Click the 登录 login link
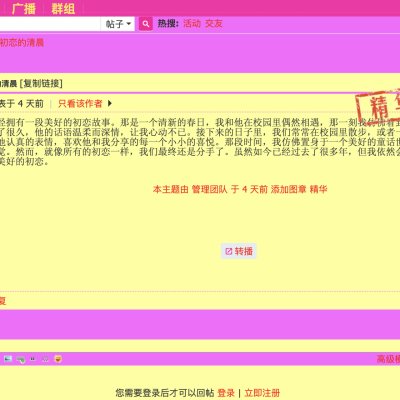The image size is (400, 400). pos(226,393)
